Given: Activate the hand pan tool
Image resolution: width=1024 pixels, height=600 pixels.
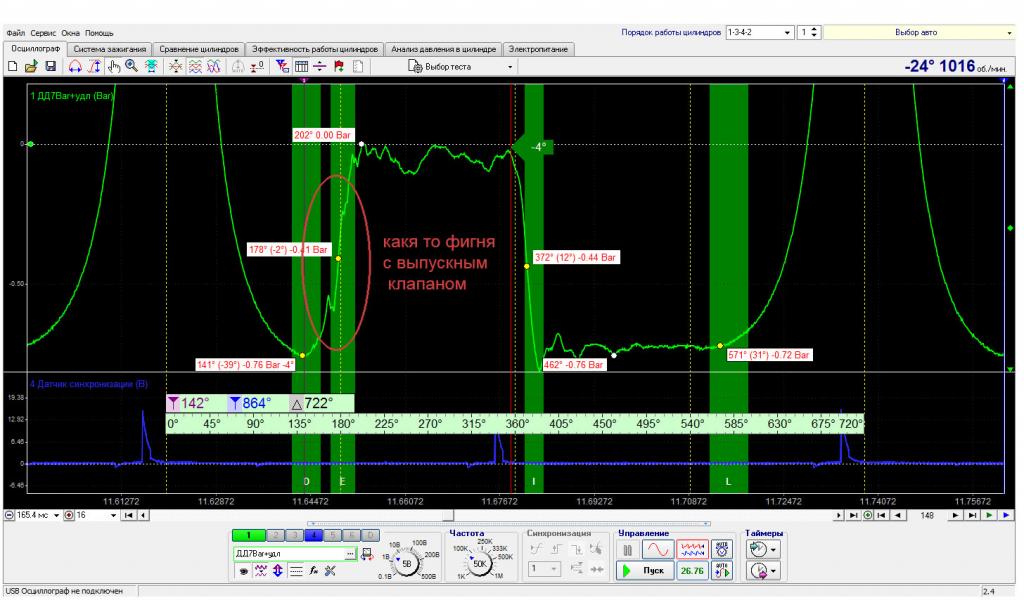Looking at the screenshot, I should pos(114,67).
